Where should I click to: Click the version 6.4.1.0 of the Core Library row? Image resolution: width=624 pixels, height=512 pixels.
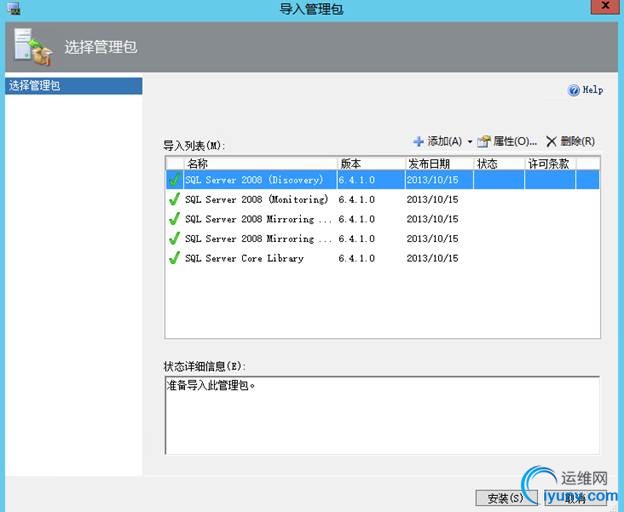pos(357,258)
